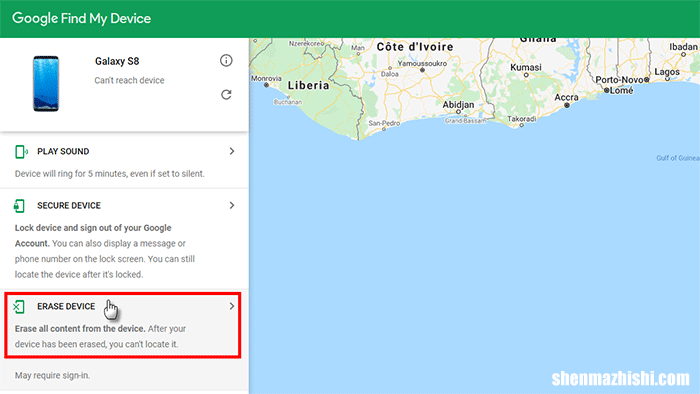Screen dimensions: 700x394
Task: Click the "May require sign-in." note
Action: 52,375
